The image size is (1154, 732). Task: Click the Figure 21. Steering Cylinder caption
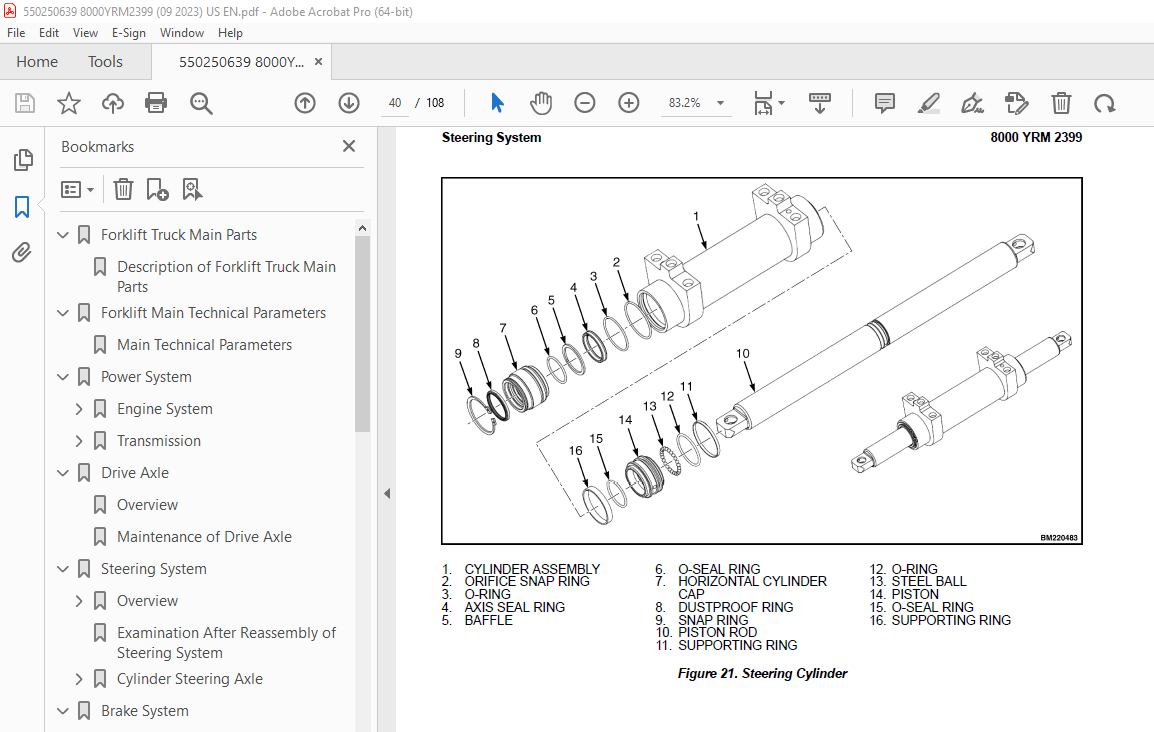click(x=762, y=673)
